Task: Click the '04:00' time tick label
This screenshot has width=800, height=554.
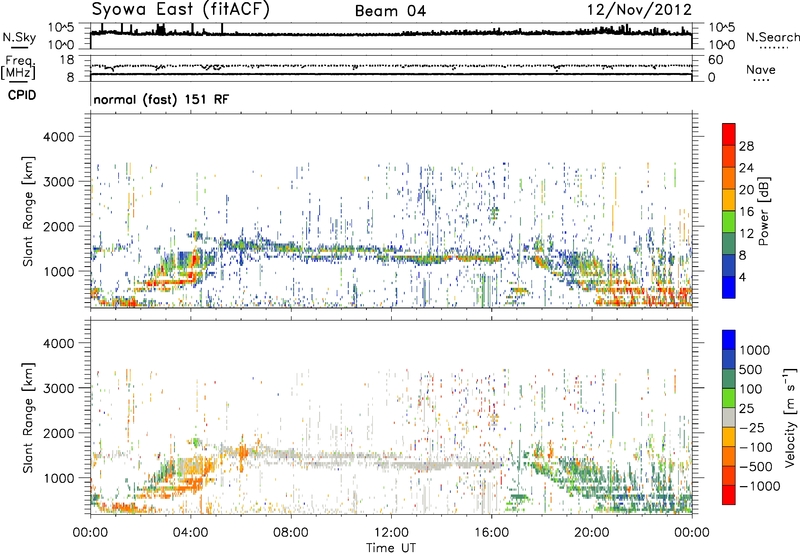Action: [190, 533]
